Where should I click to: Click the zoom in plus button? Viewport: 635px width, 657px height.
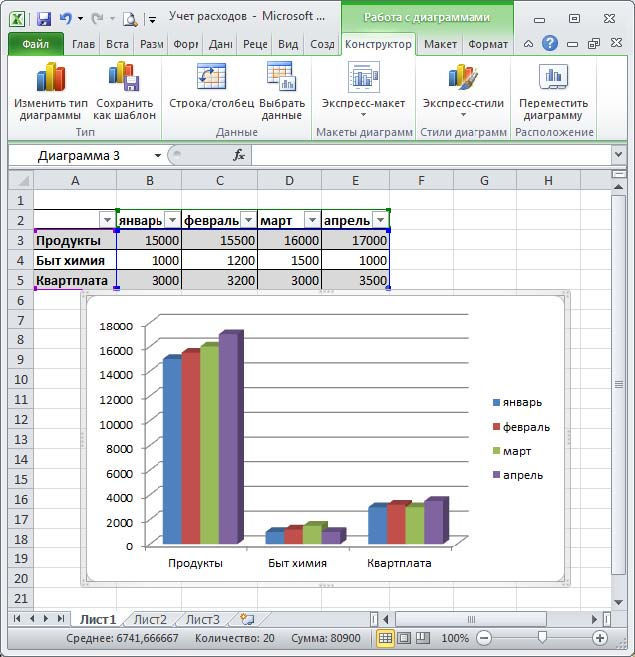[x=600, y=638]
